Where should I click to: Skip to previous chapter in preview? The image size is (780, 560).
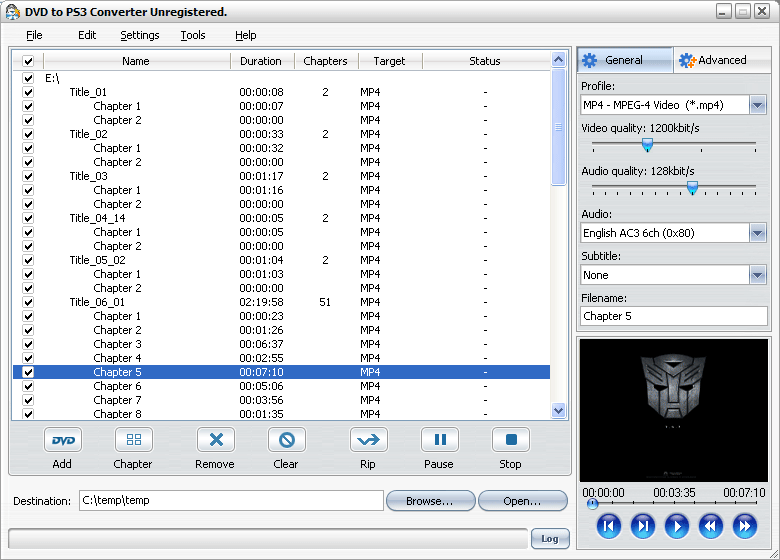[609, 526]
